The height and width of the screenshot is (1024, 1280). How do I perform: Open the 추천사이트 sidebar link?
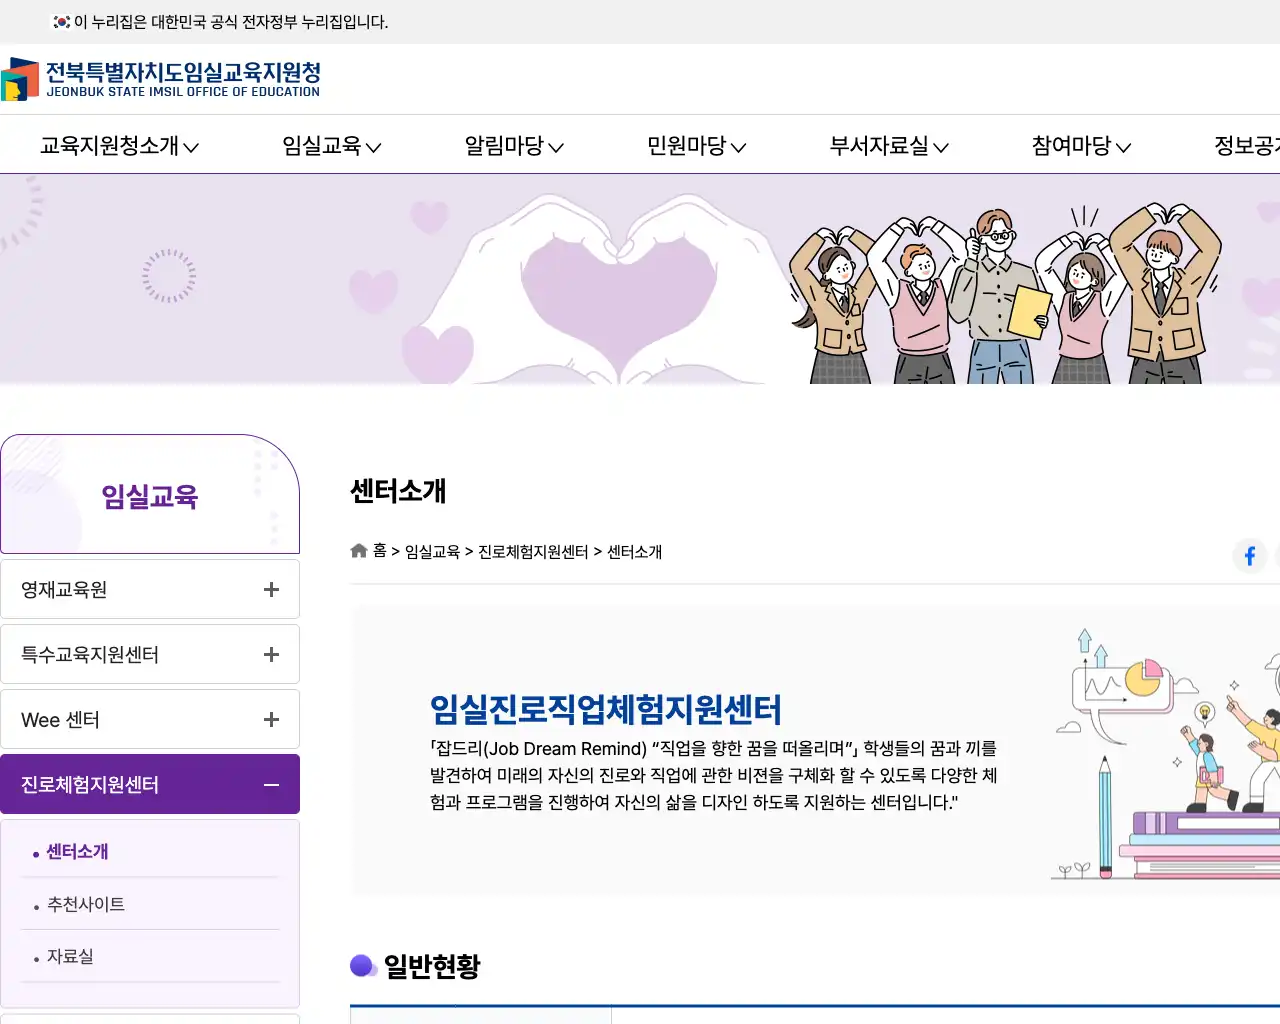(x=84, y=904)
